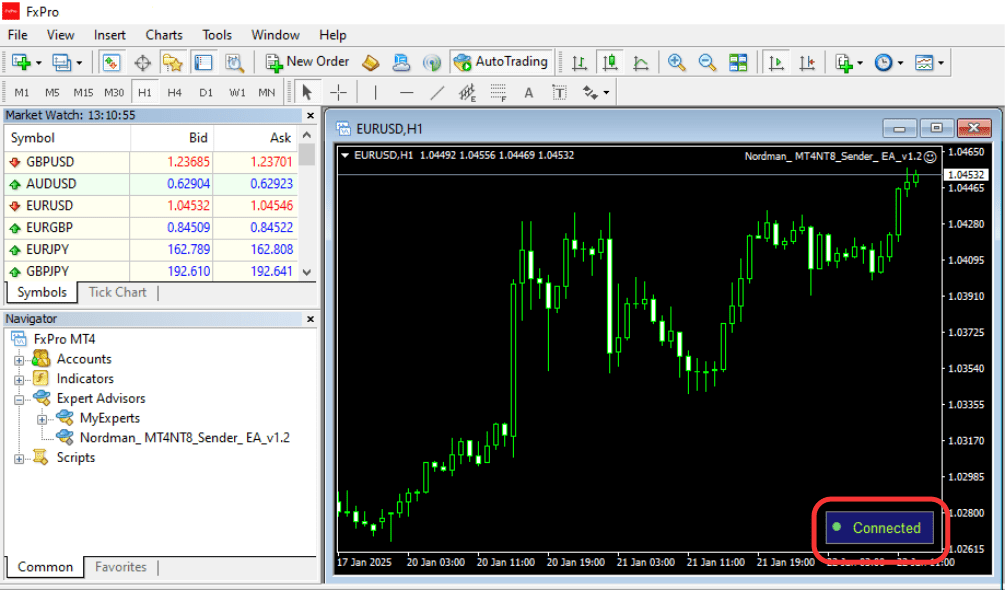Expand the Accounts node in Navigator

(x=19, y=360)
